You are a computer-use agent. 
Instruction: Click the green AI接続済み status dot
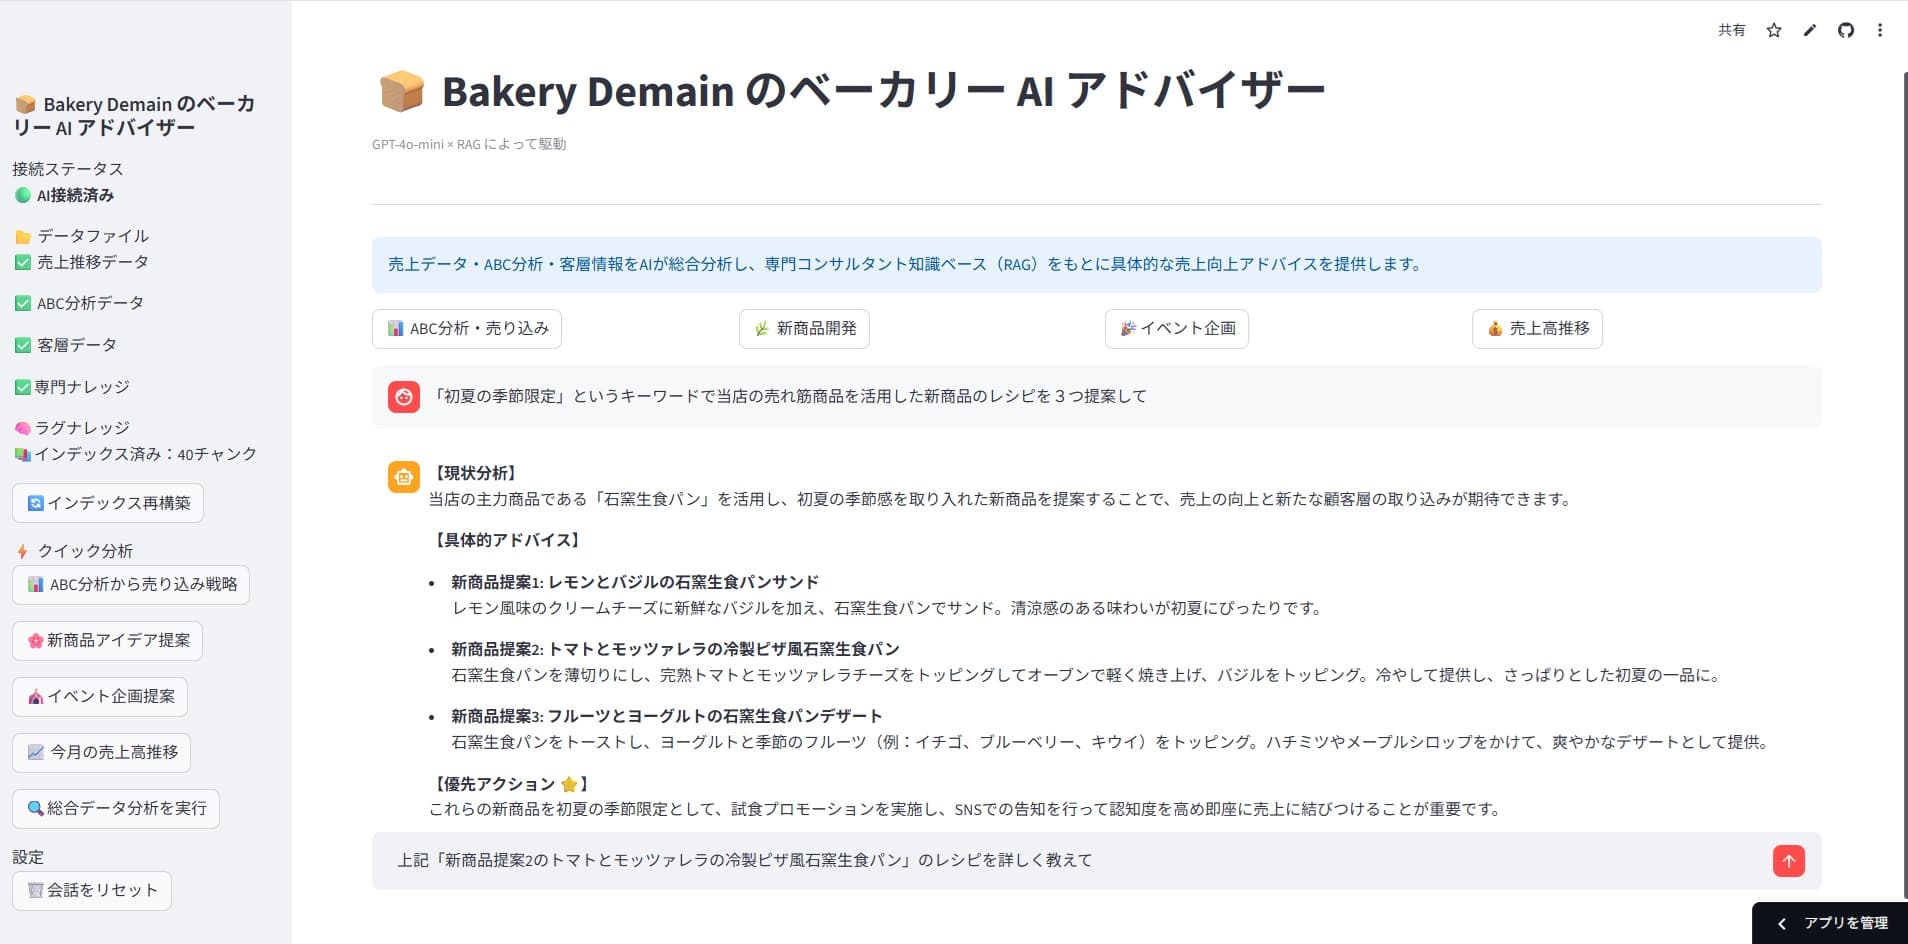point(23,195)
